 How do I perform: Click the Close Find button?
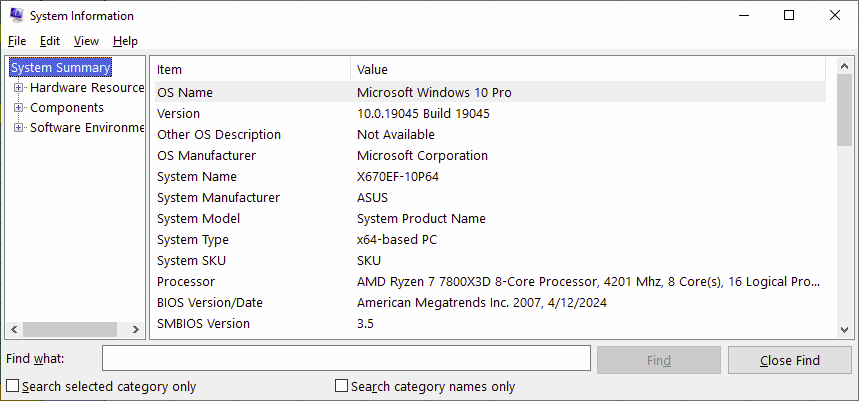coord(790,360)
